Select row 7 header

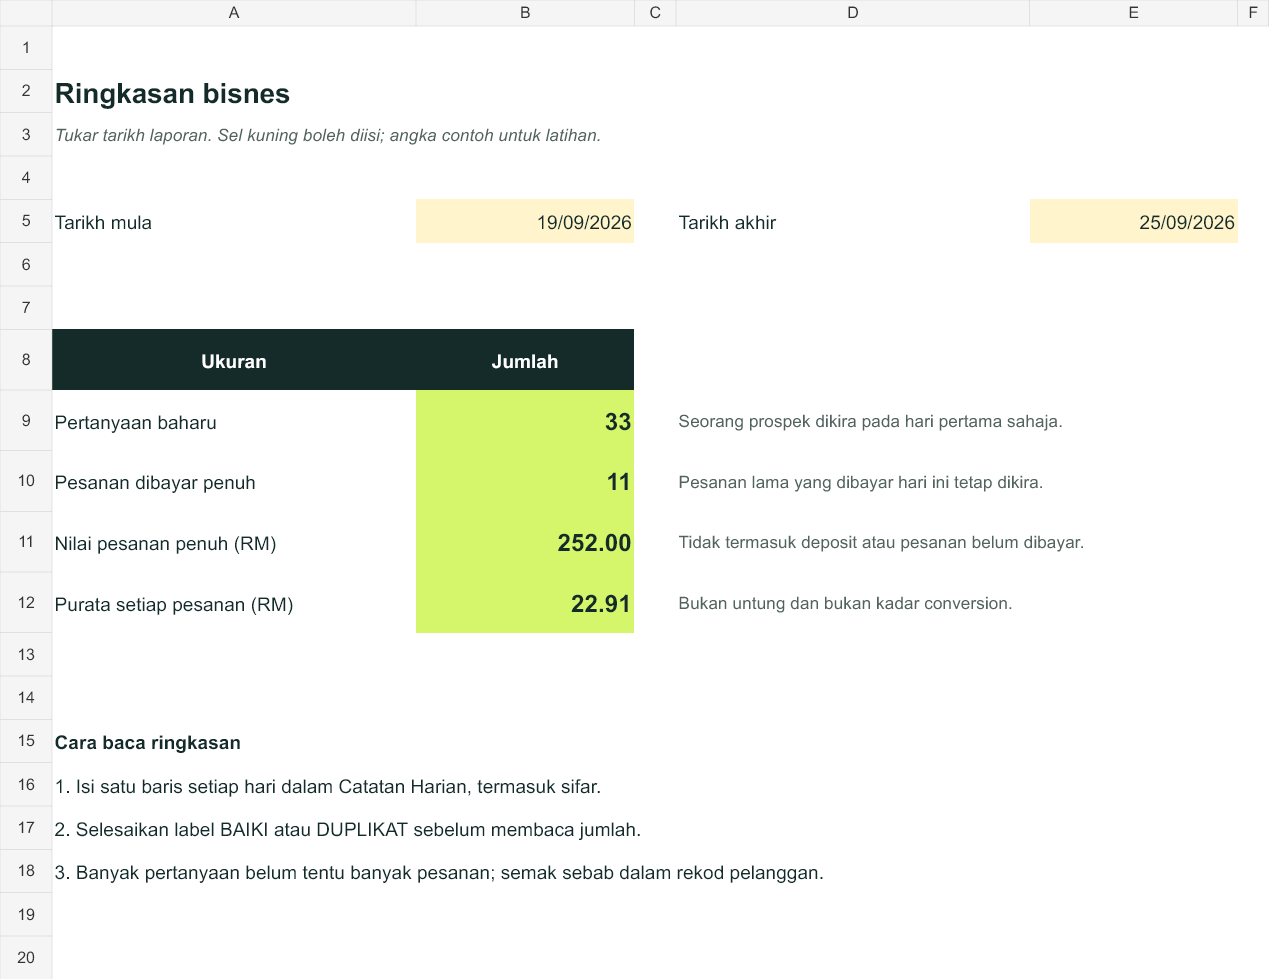pos(26,308)
